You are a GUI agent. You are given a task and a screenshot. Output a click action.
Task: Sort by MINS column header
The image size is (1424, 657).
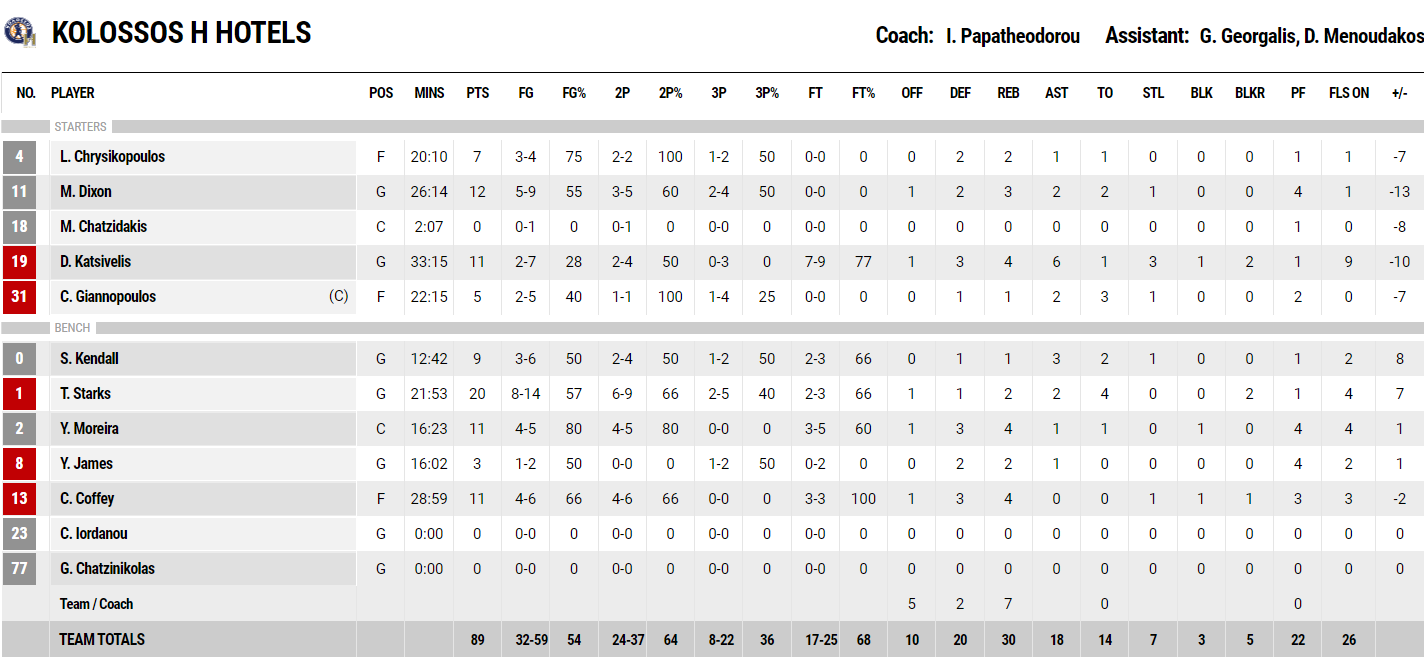(429, 93)
